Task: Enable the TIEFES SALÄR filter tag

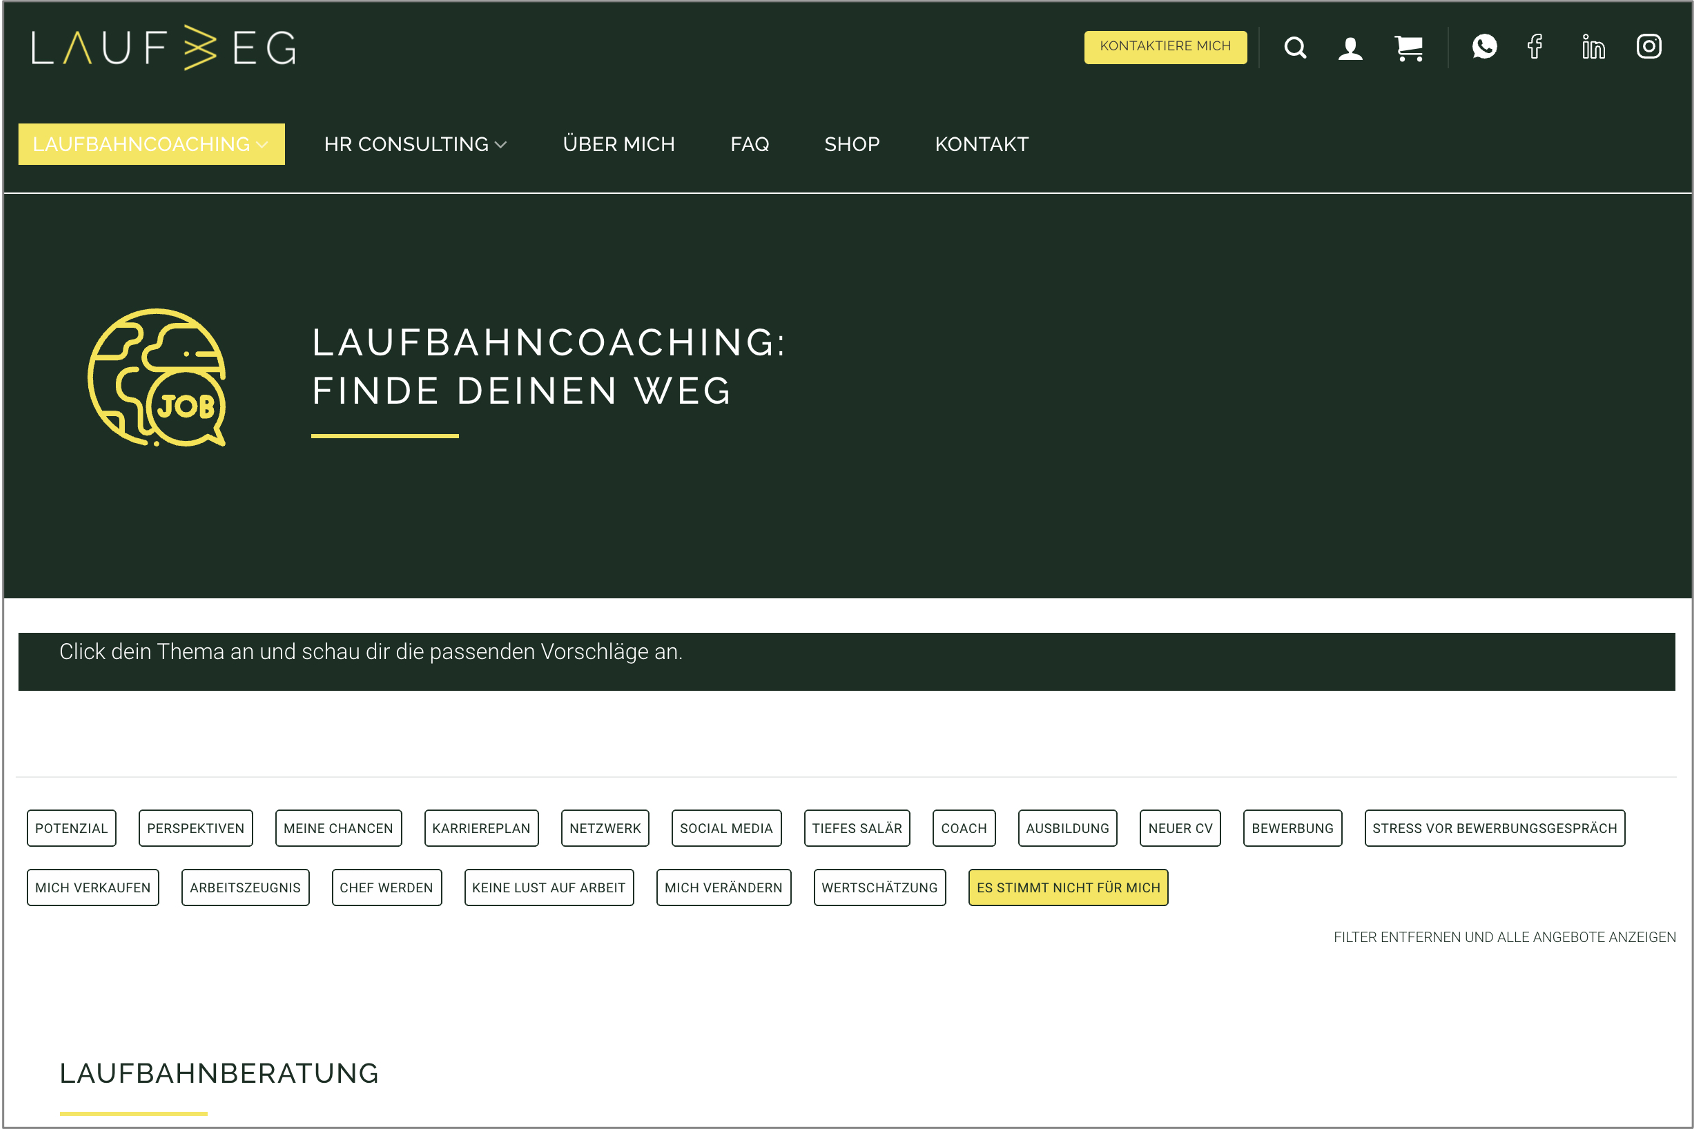Action: [857, 829]
